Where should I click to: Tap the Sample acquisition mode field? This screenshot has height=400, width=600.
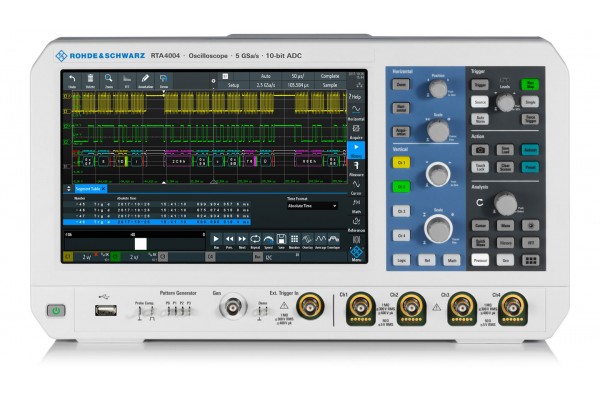329,85
